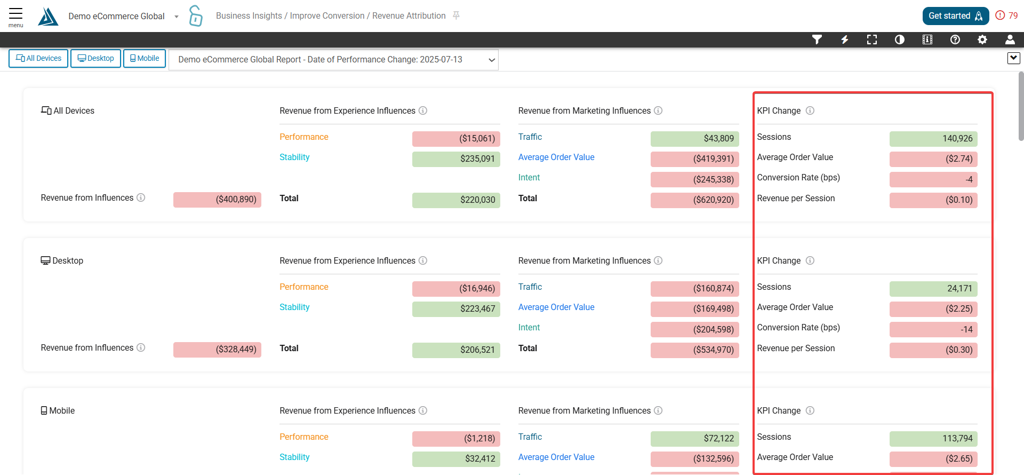Open the hamburger menu
Image resolution: width=1024 pixels, height=475 pixels.
[x=16, y=14]
